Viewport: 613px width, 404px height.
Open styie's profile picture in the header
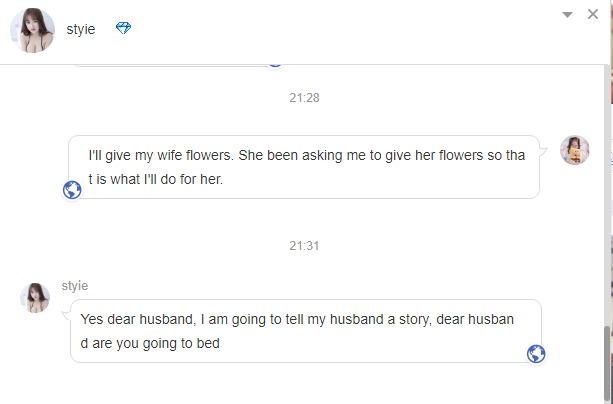click(32, 30)
